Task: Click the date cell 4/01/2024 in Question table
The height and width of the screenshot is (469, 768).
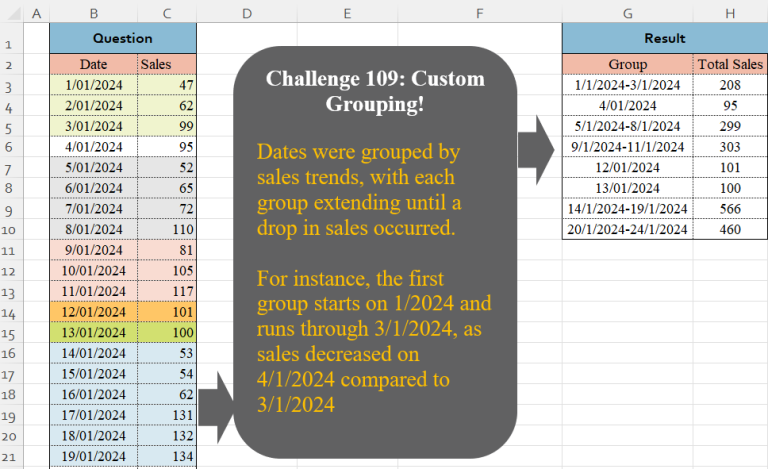Action: 93,147
